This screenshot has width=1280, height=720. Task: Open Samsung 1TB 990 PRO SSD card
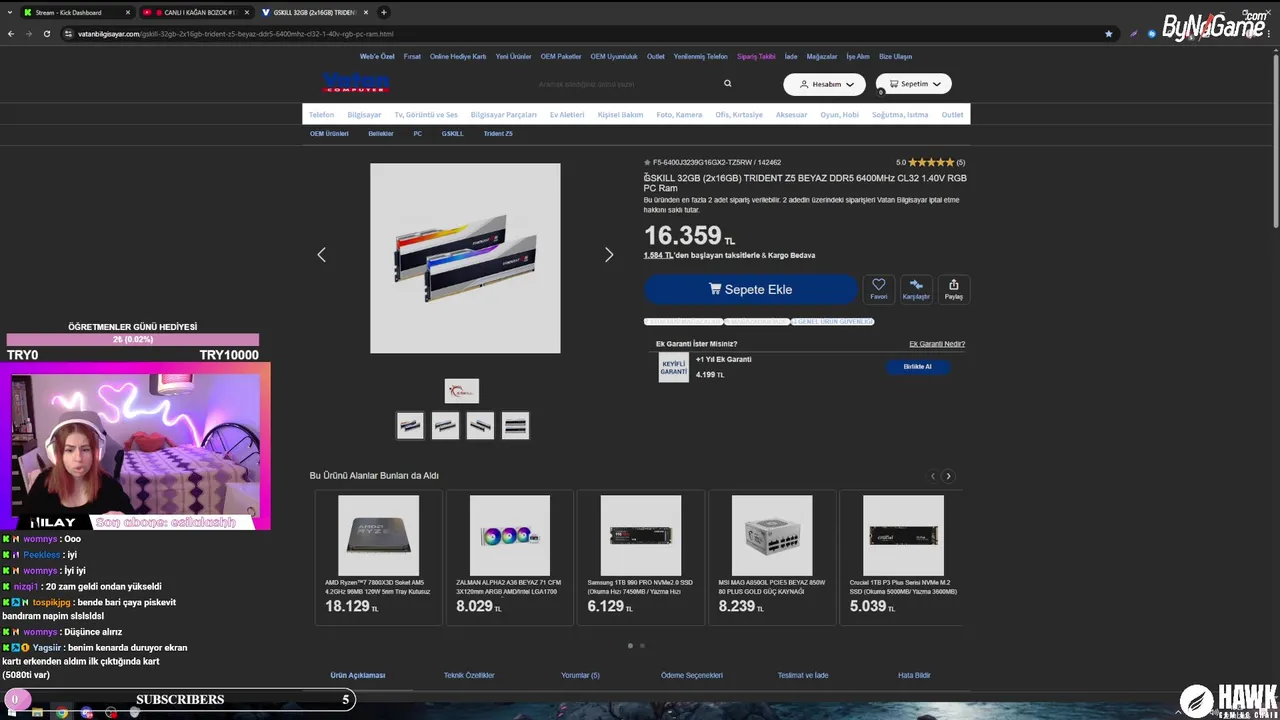(x=641, y=557)
